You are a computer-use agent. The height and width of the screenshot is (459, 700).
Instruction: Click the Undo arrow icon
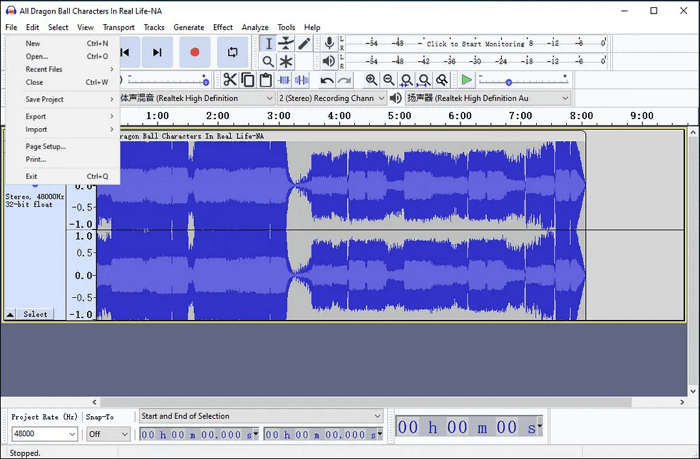pyautogui.click(x=327, y=80)
